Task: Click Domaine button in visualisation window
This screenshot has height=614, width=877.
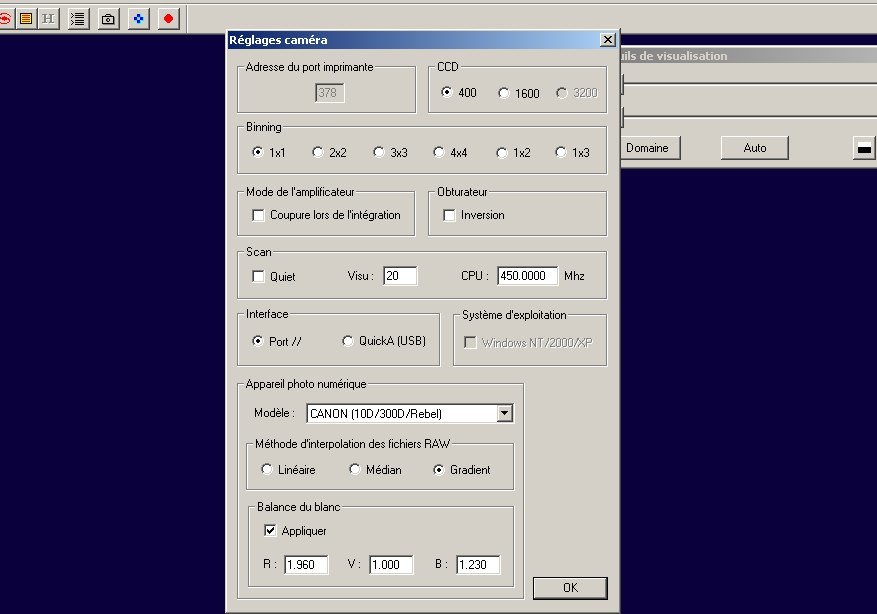Action: coord(650,148)
